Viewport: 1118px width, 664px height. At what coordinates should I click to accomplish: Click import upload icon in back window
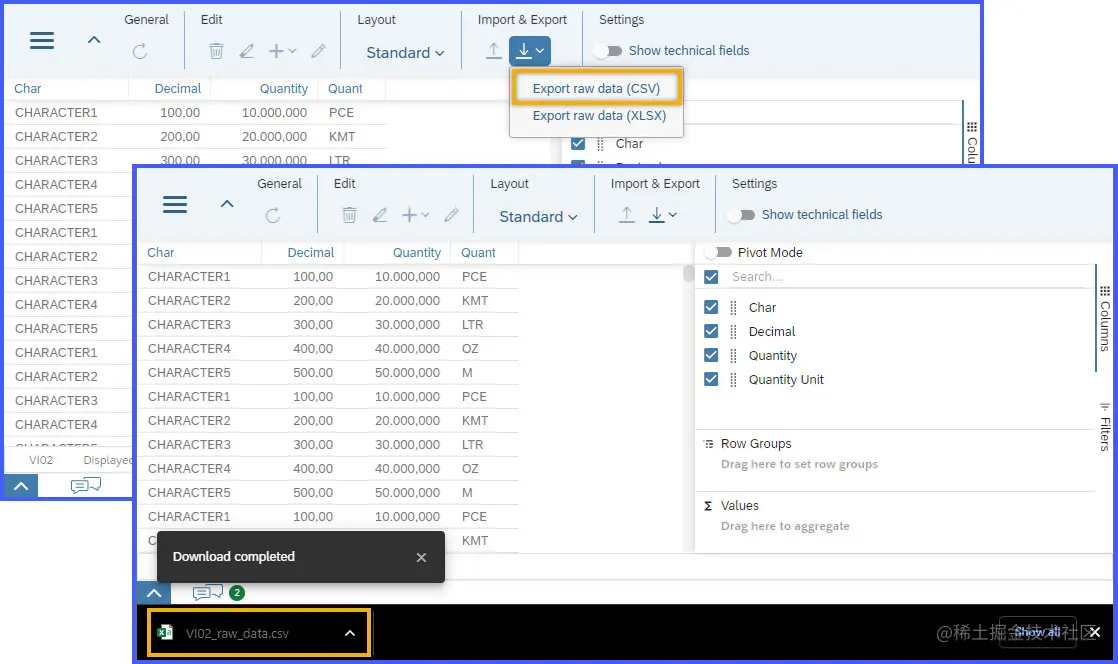[493, 51]
